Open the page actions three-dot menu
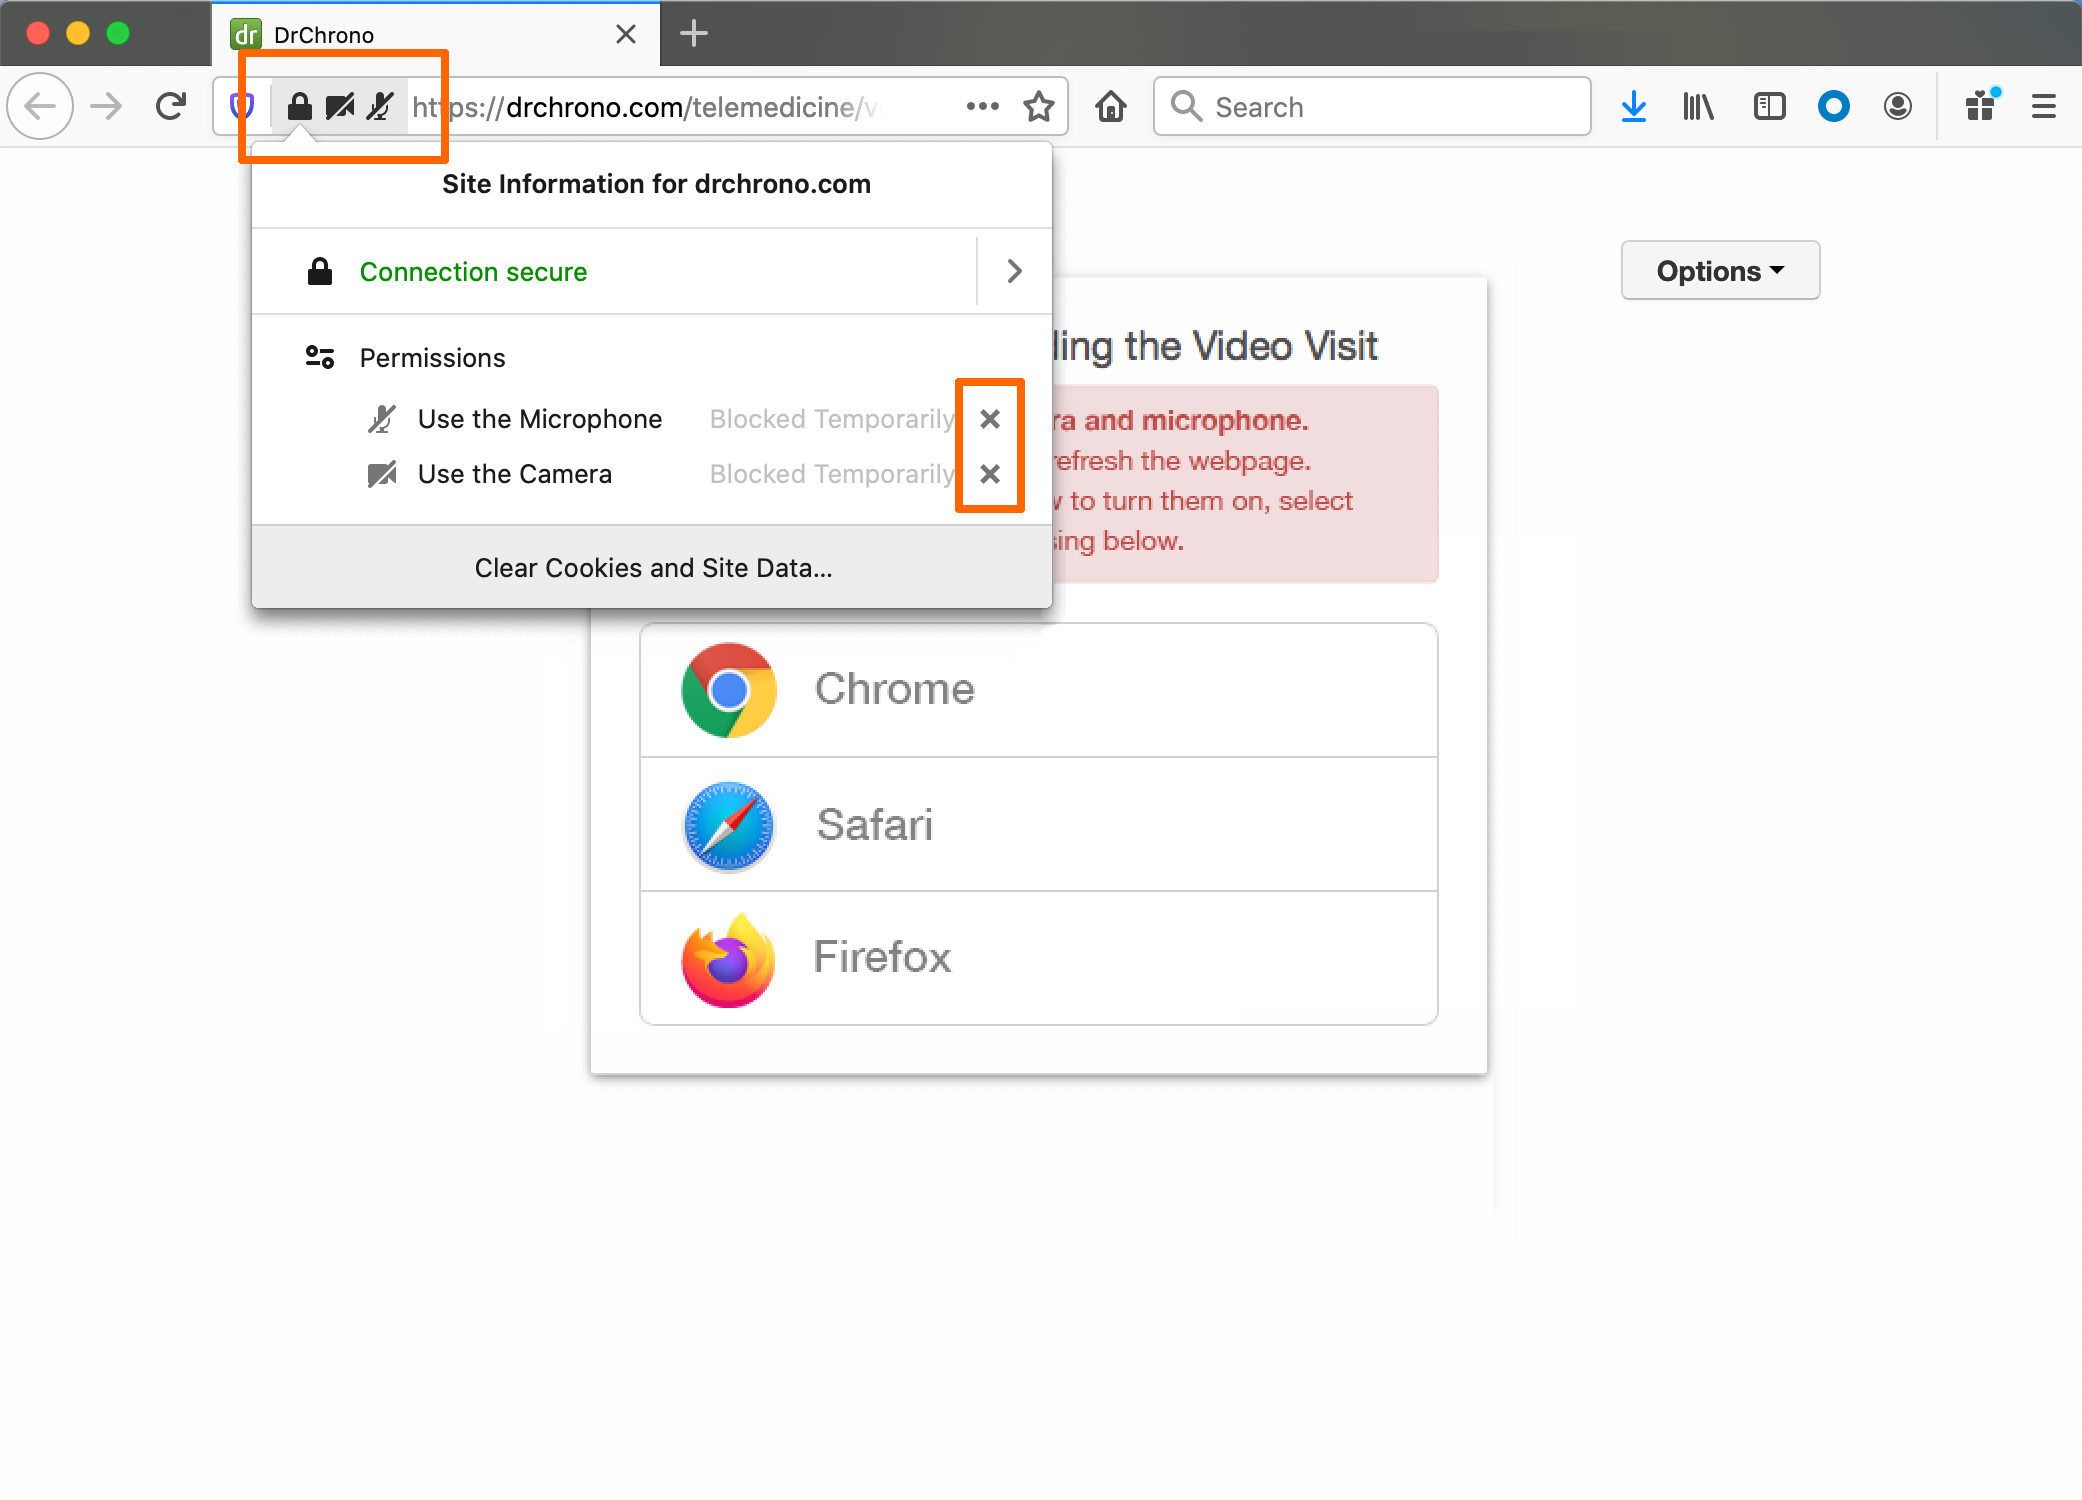 pyautogui.click(x=982, y=106)
